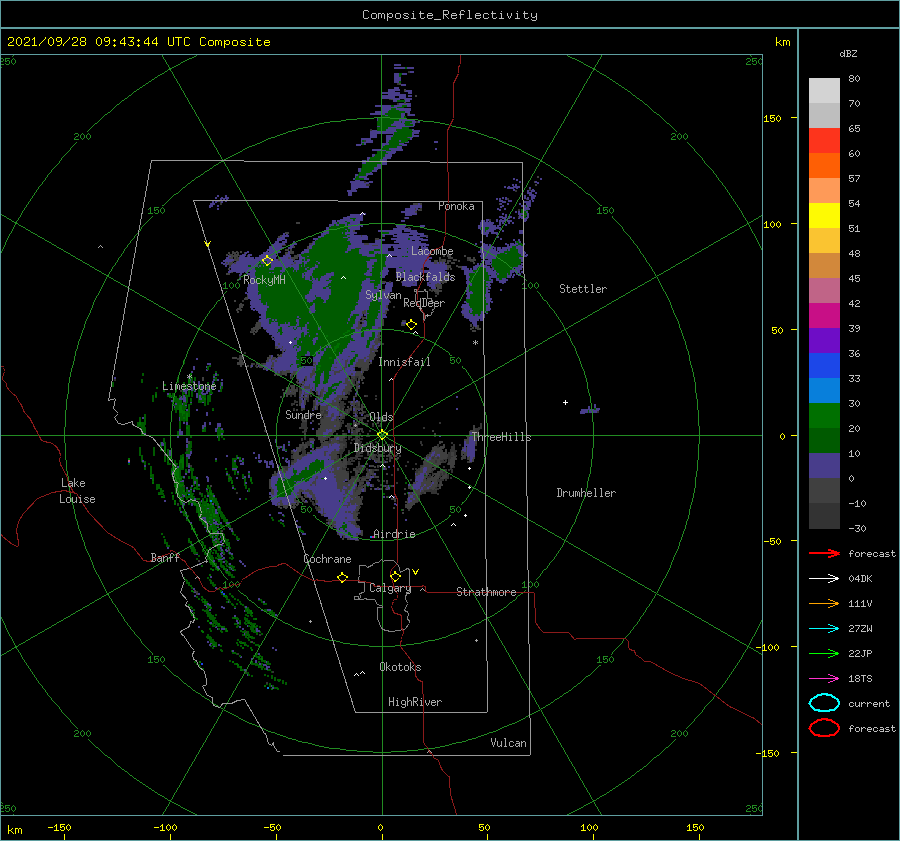Click the Ponoka town label
Viewport: 900px width, 841px height.
(456, 206)
